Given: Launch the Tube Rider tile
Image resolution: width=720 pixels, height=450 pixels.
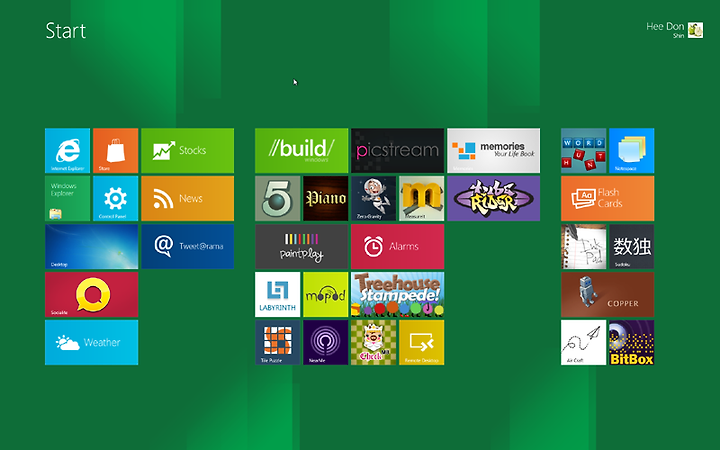Looking at the screenshot, I should point(494,198).
